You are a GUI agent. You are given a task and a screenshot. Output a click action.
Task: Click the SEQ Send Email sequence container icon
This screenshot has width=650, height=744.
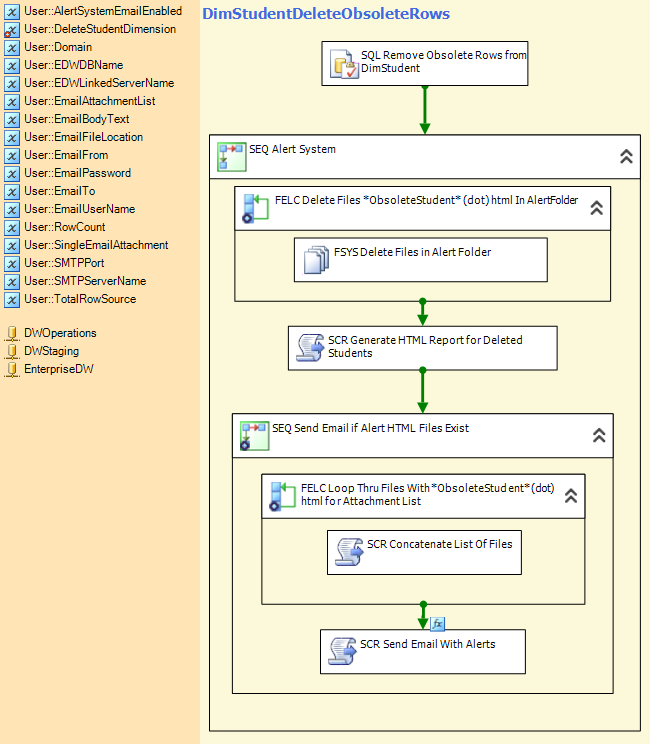coord(254,436)
